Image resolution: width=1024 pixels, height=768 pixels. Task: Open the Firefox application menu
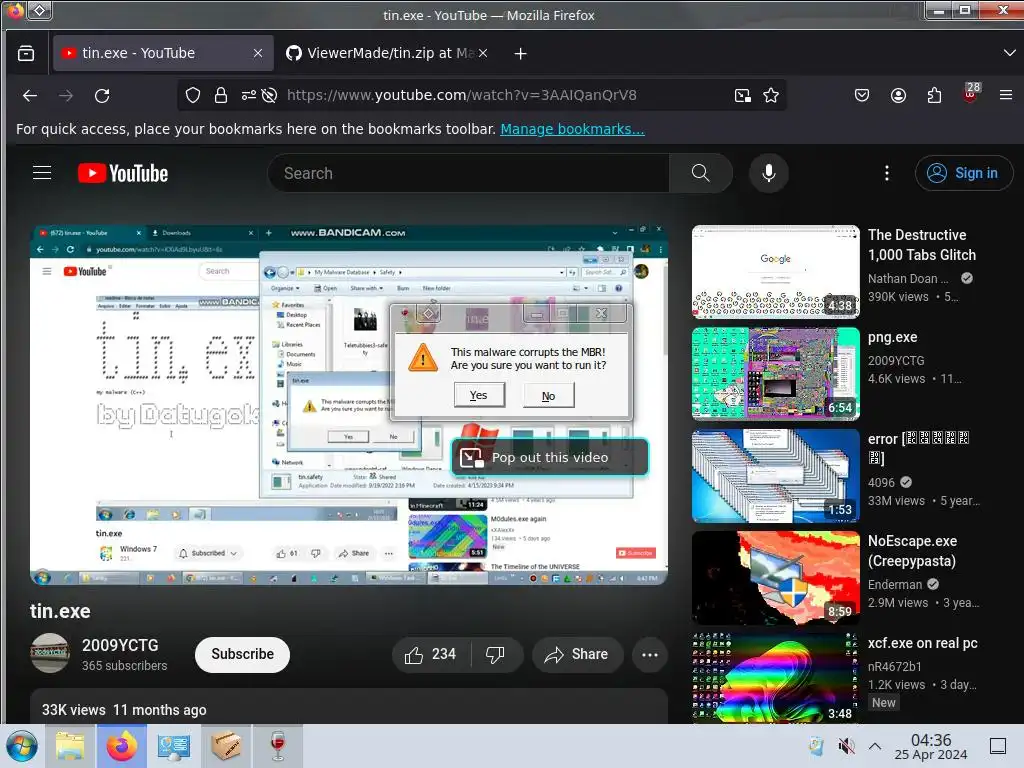coord(1006,95)
